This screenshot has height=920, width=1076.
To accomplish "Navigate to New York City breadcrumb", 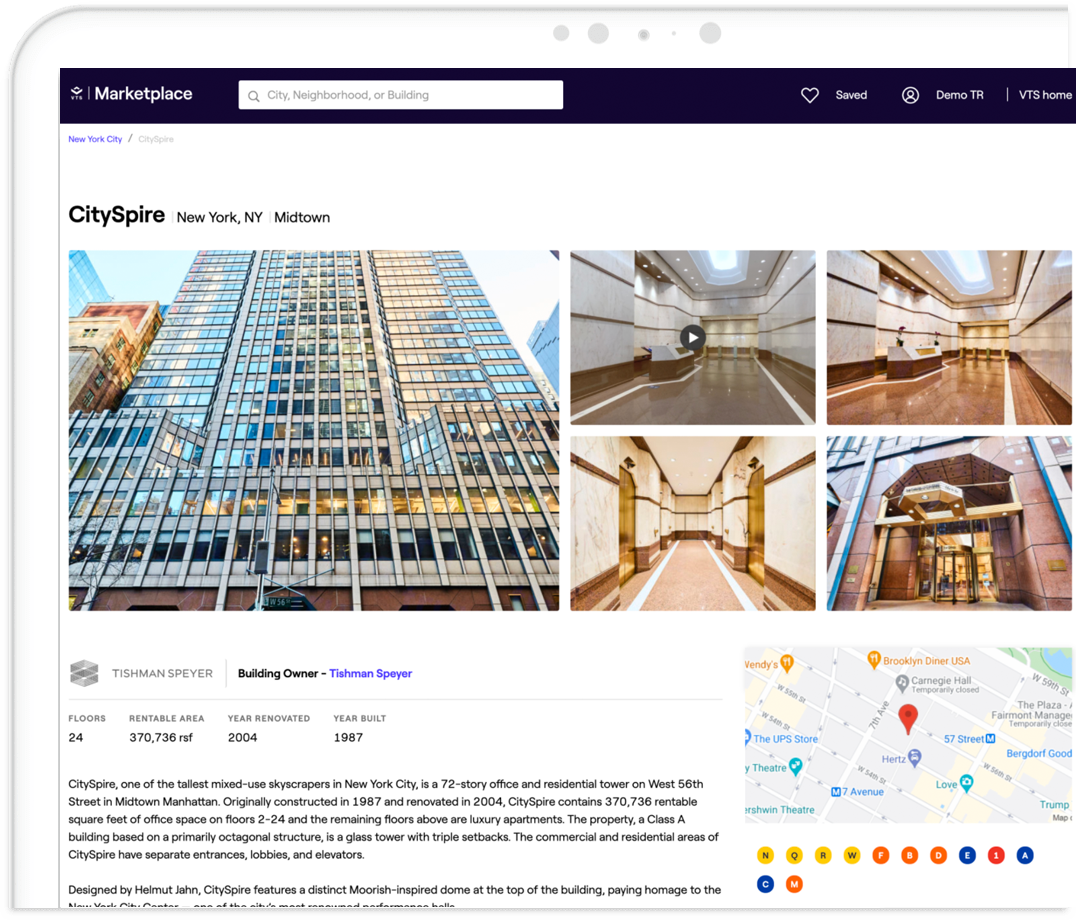I will [95, 139].
